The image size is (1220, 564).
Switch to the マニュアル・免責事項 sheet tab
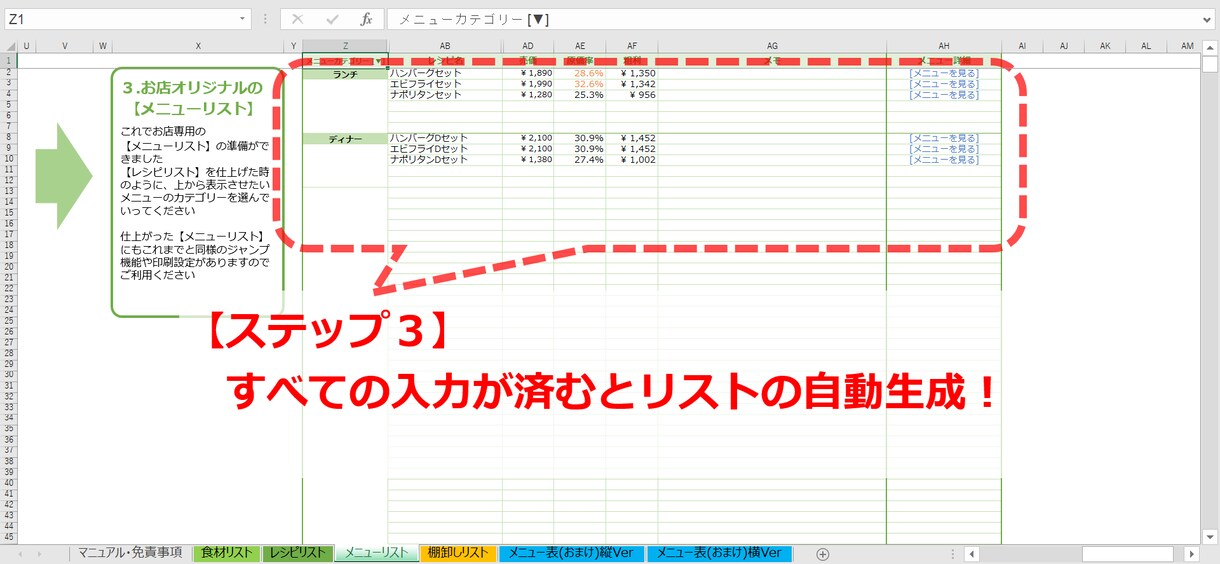130,553
